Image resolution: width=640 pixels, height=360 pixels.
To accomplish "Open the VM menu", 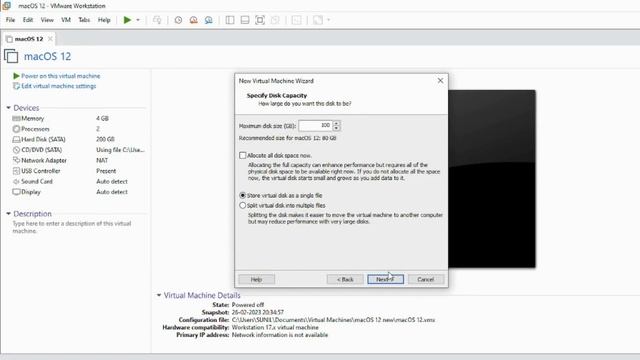I will click(x=66, y=20).
